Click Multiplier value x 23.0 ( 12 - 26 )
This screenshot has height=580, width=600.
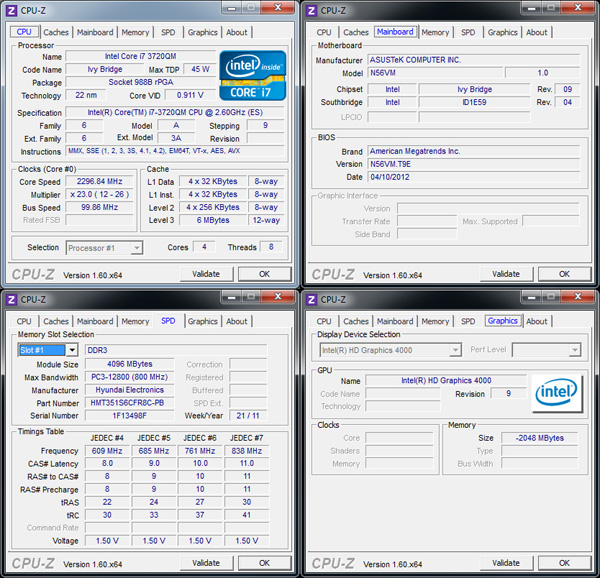99,194
